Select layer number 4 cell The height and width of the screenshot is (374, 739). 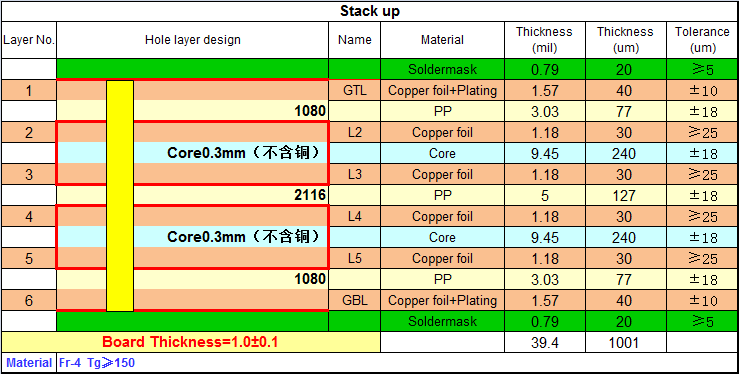click(x=29, y=216)
